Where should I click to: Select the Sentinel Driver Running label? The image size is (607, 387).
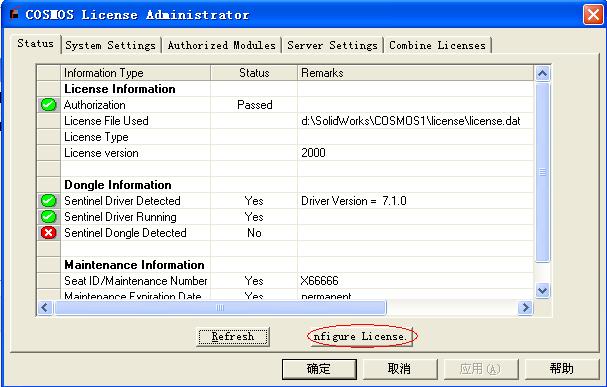(x=120, y=217)
